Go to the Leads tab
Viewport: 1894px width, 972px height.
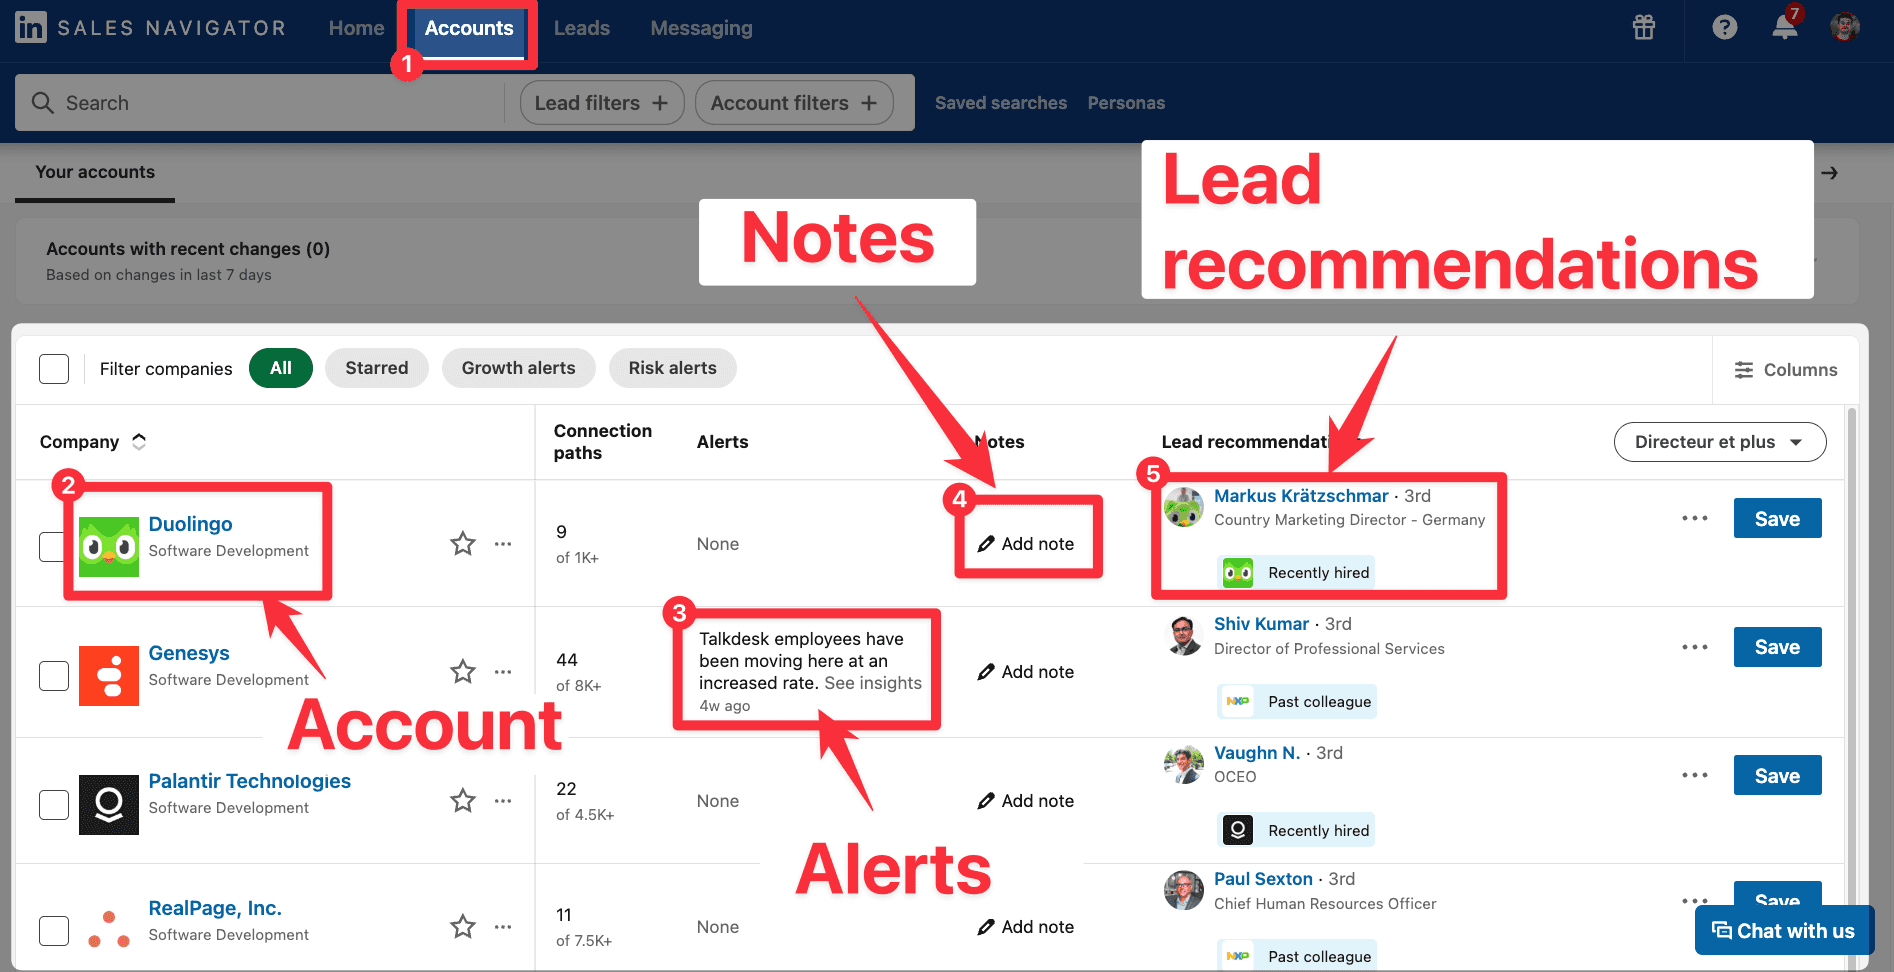coord(582,28)
